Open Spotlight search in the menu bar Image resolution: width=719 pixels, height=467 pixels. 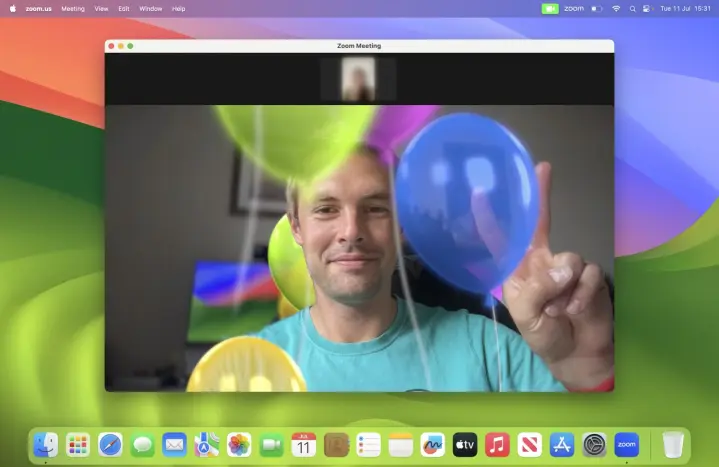click(632, 9)
